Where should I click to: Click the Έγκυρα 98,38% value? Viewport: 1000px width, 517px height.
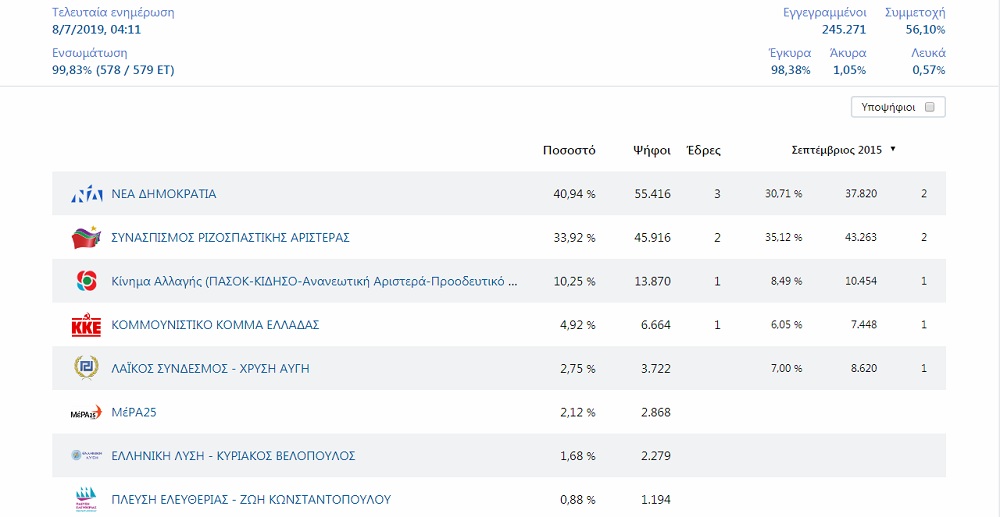(x=791, y=70)
